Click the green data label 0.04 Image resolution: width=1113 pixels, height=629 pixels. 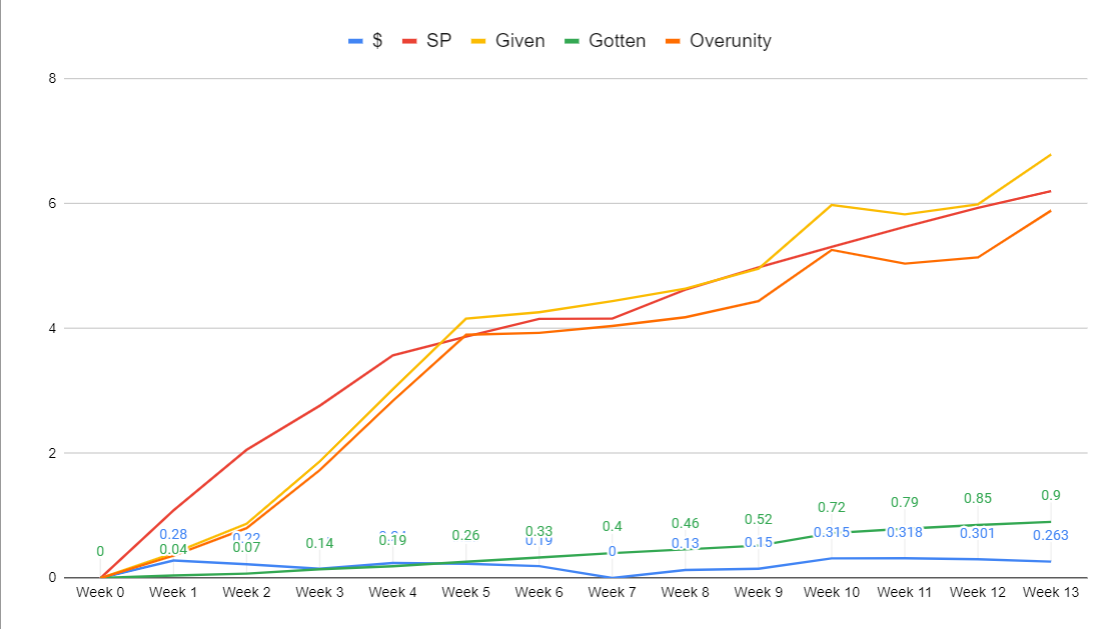coord(173,549)
